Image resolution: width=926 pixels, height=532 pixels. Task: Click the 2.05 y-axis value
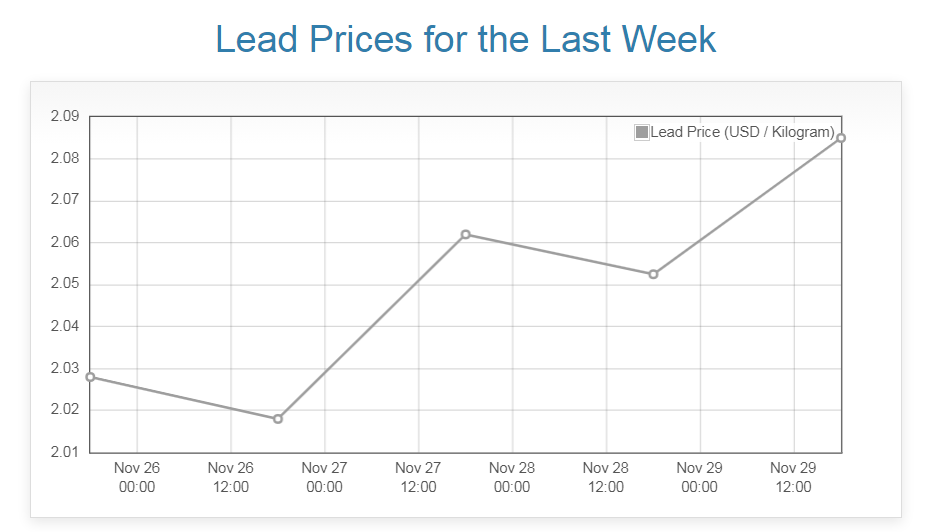(64, 285)
